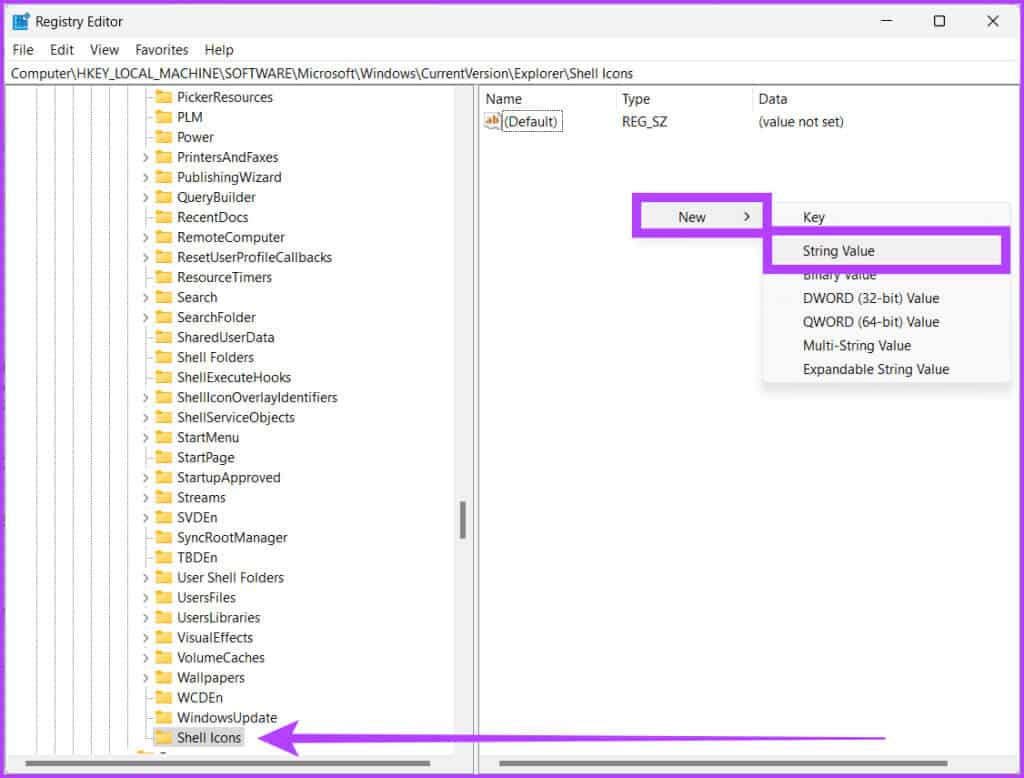Expand the Wallpapers key
The height and width of the screenshot is (778, 1024).
point(146,678)
